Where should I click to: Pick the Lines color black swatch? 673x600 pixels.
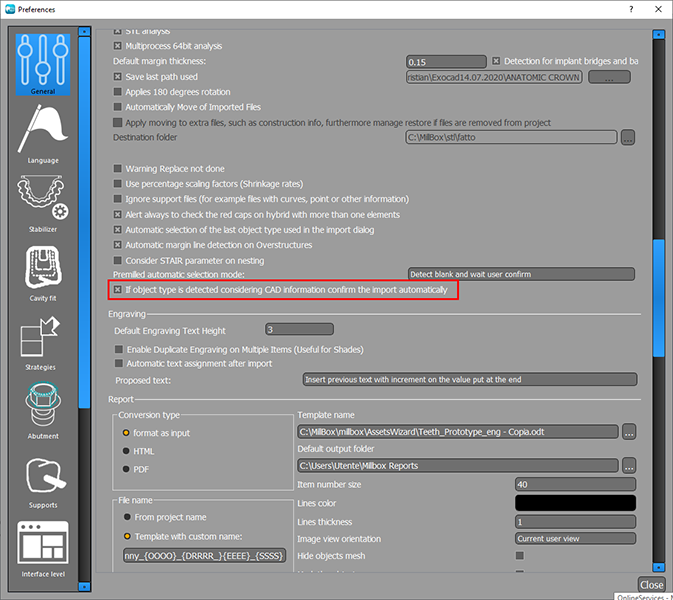[575, 503]
